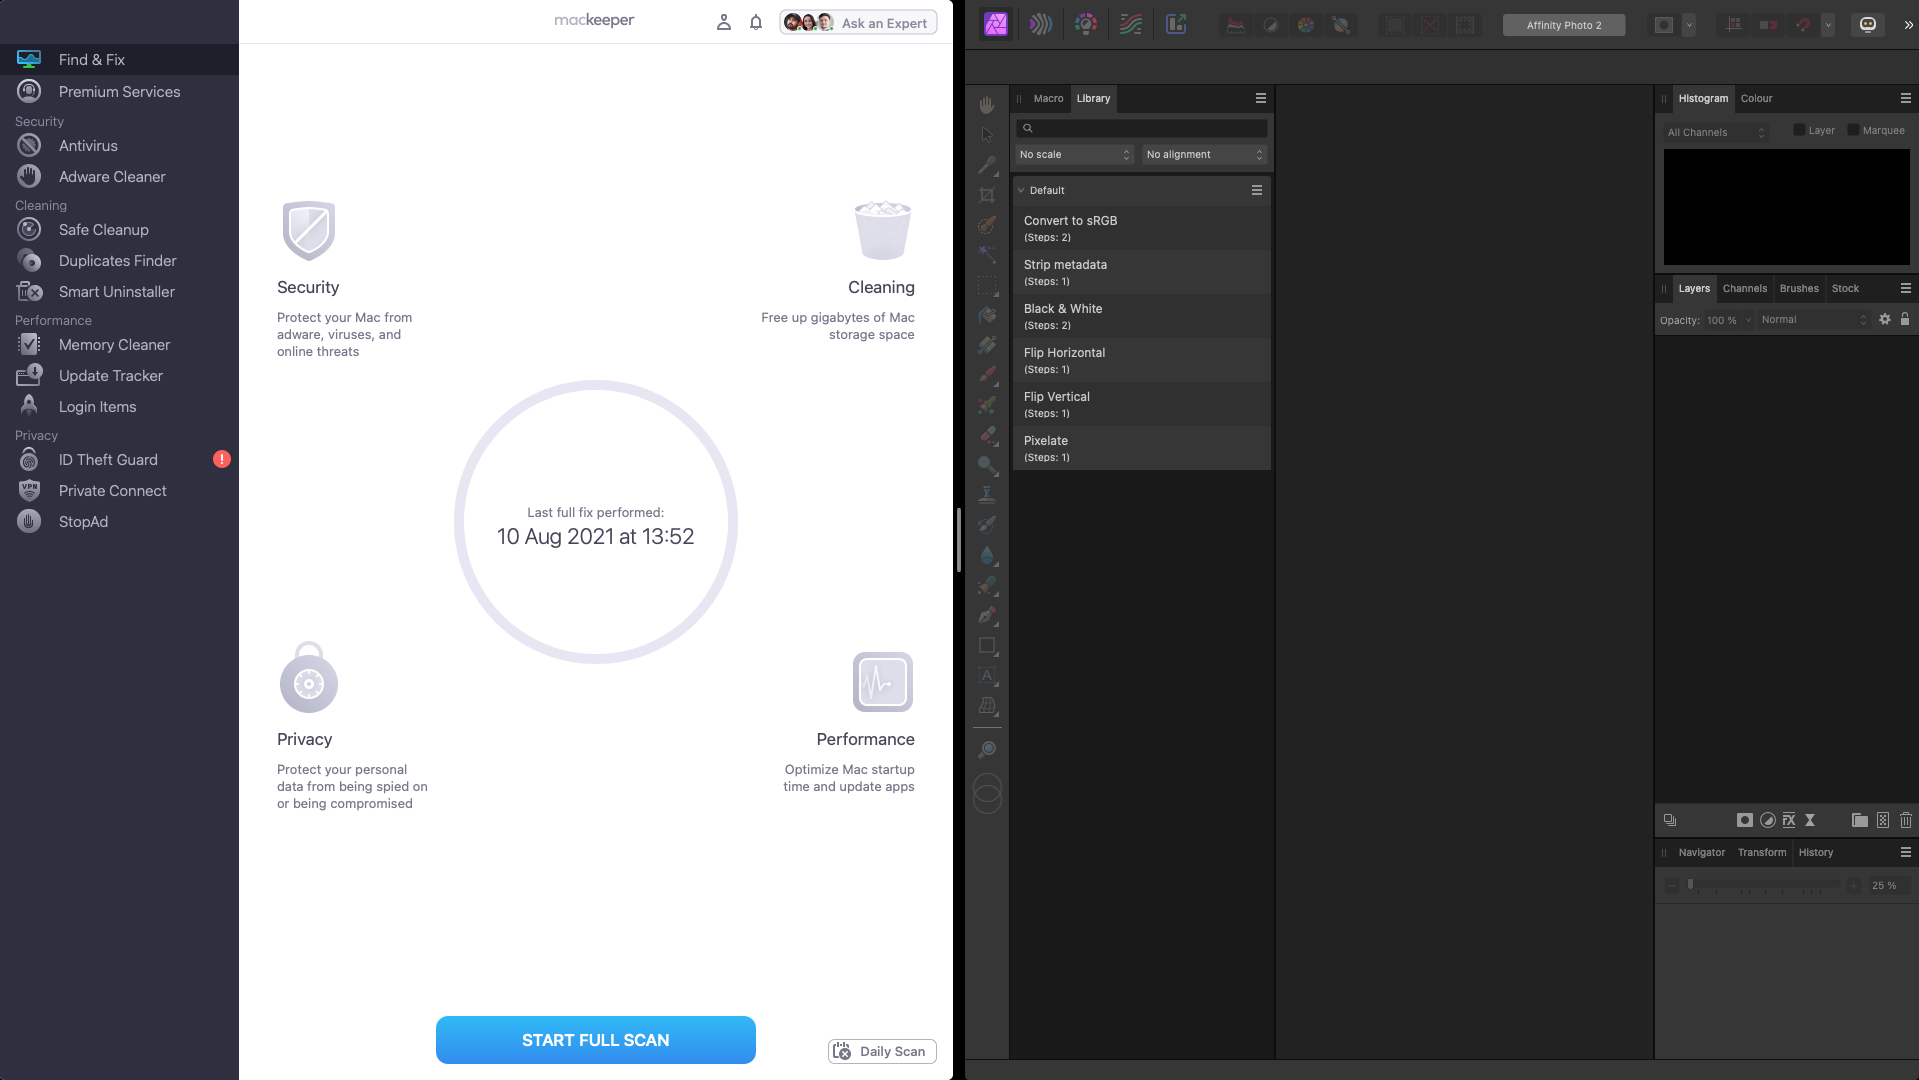Screen dimensions: 1919x1080
Task: Toggle the layer lock icon
Action: pyautogui.click(x=1905, y=319)
